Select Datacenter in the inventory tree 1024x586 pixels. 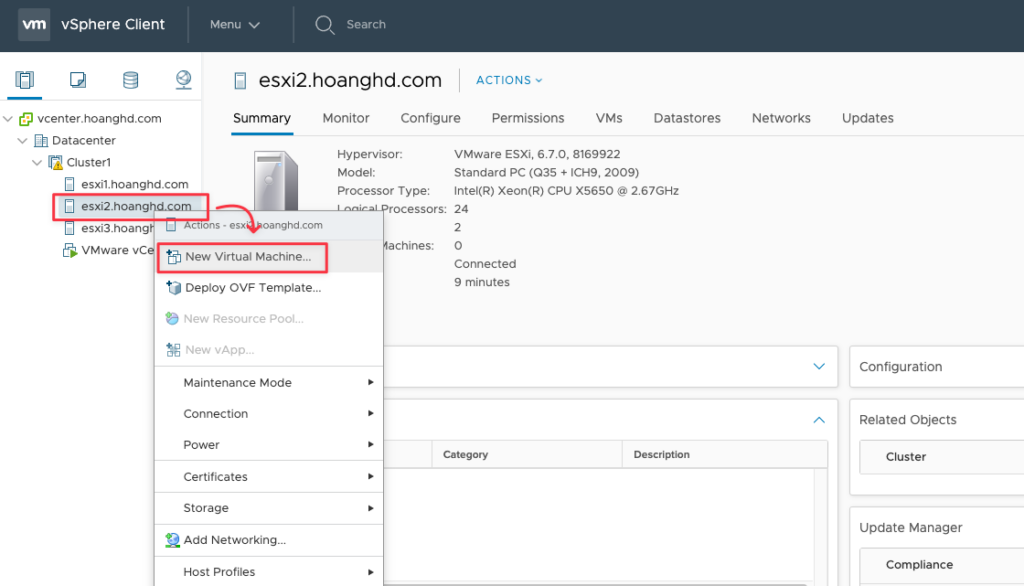tap(84, 140)
